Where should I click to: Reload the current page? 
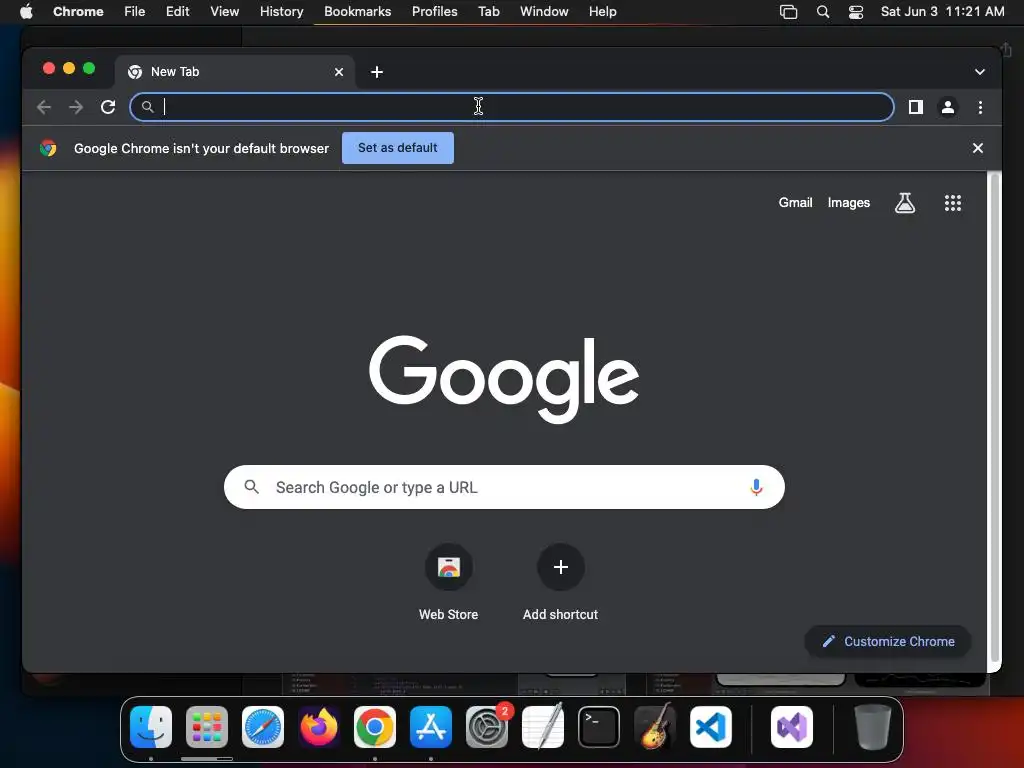pos(108,107)
